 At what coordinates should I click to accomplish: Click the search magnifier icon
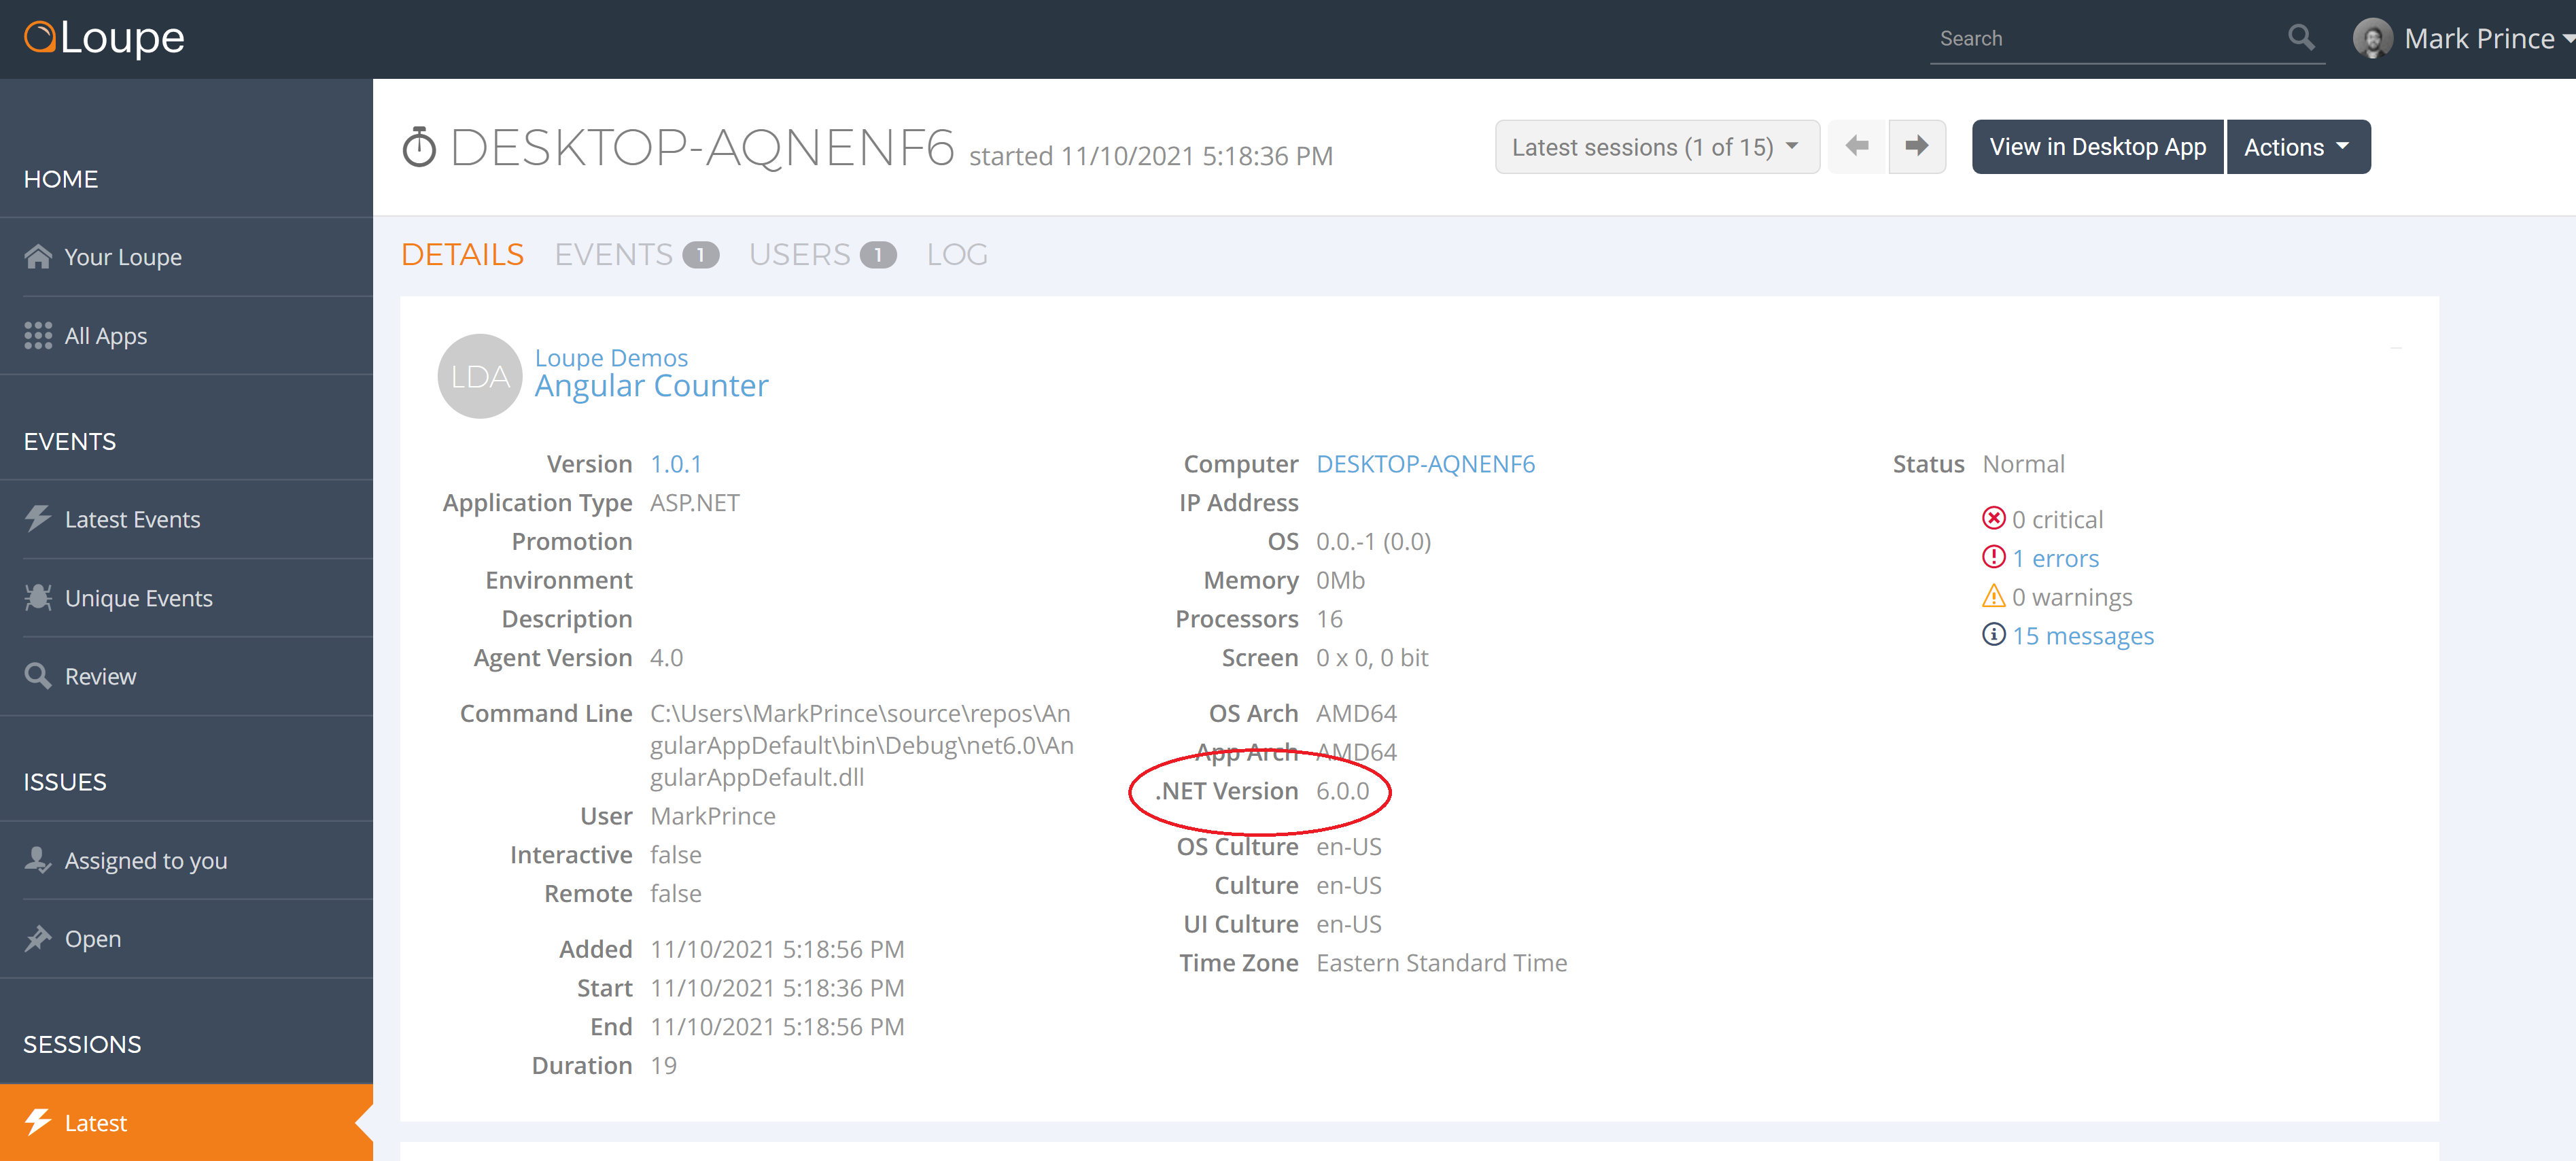(2301, 38)
